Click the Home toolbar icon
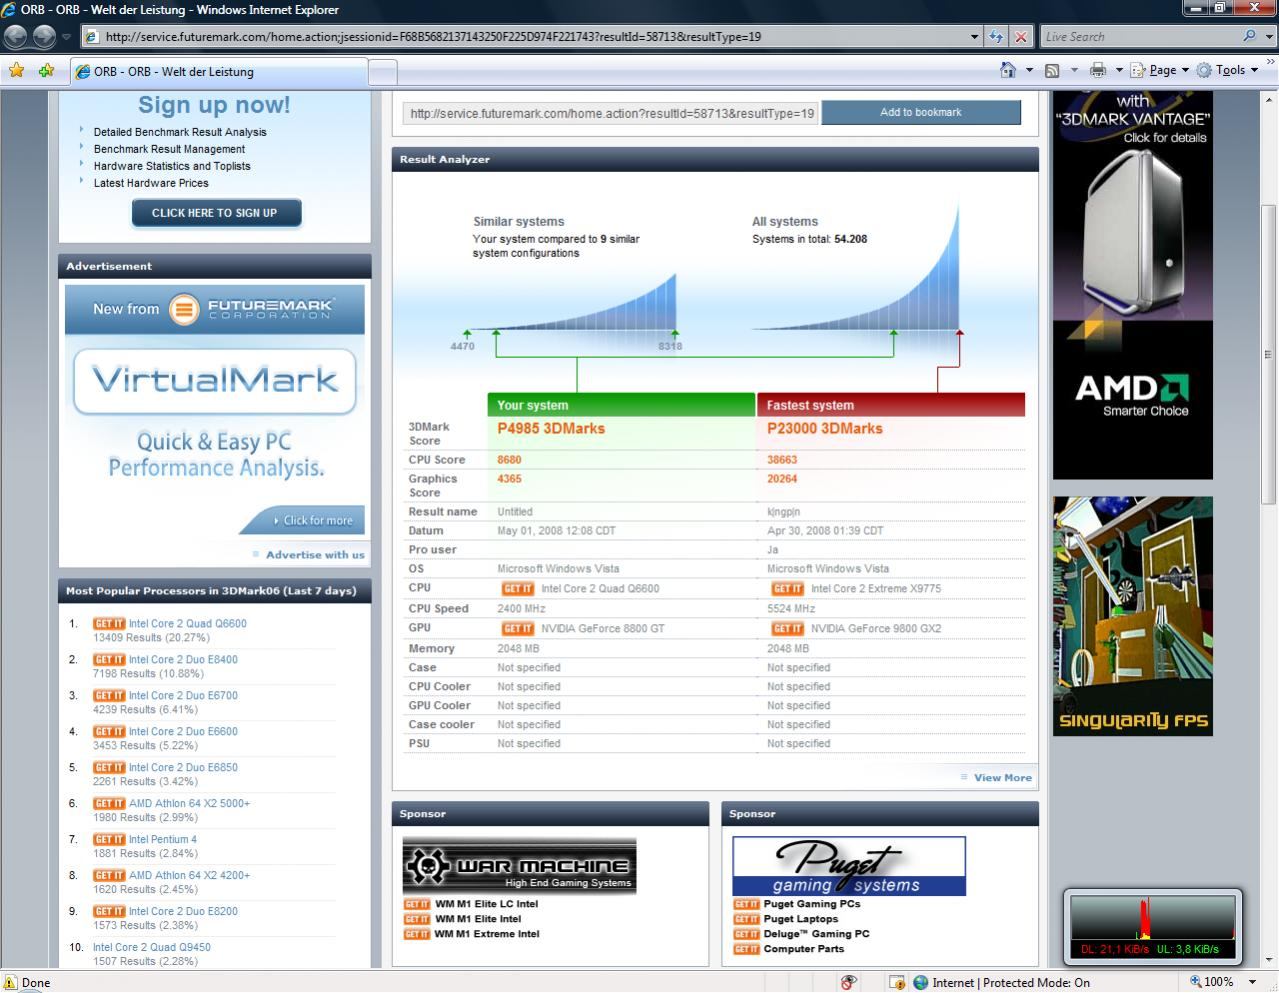 (x=1008, y=70)
